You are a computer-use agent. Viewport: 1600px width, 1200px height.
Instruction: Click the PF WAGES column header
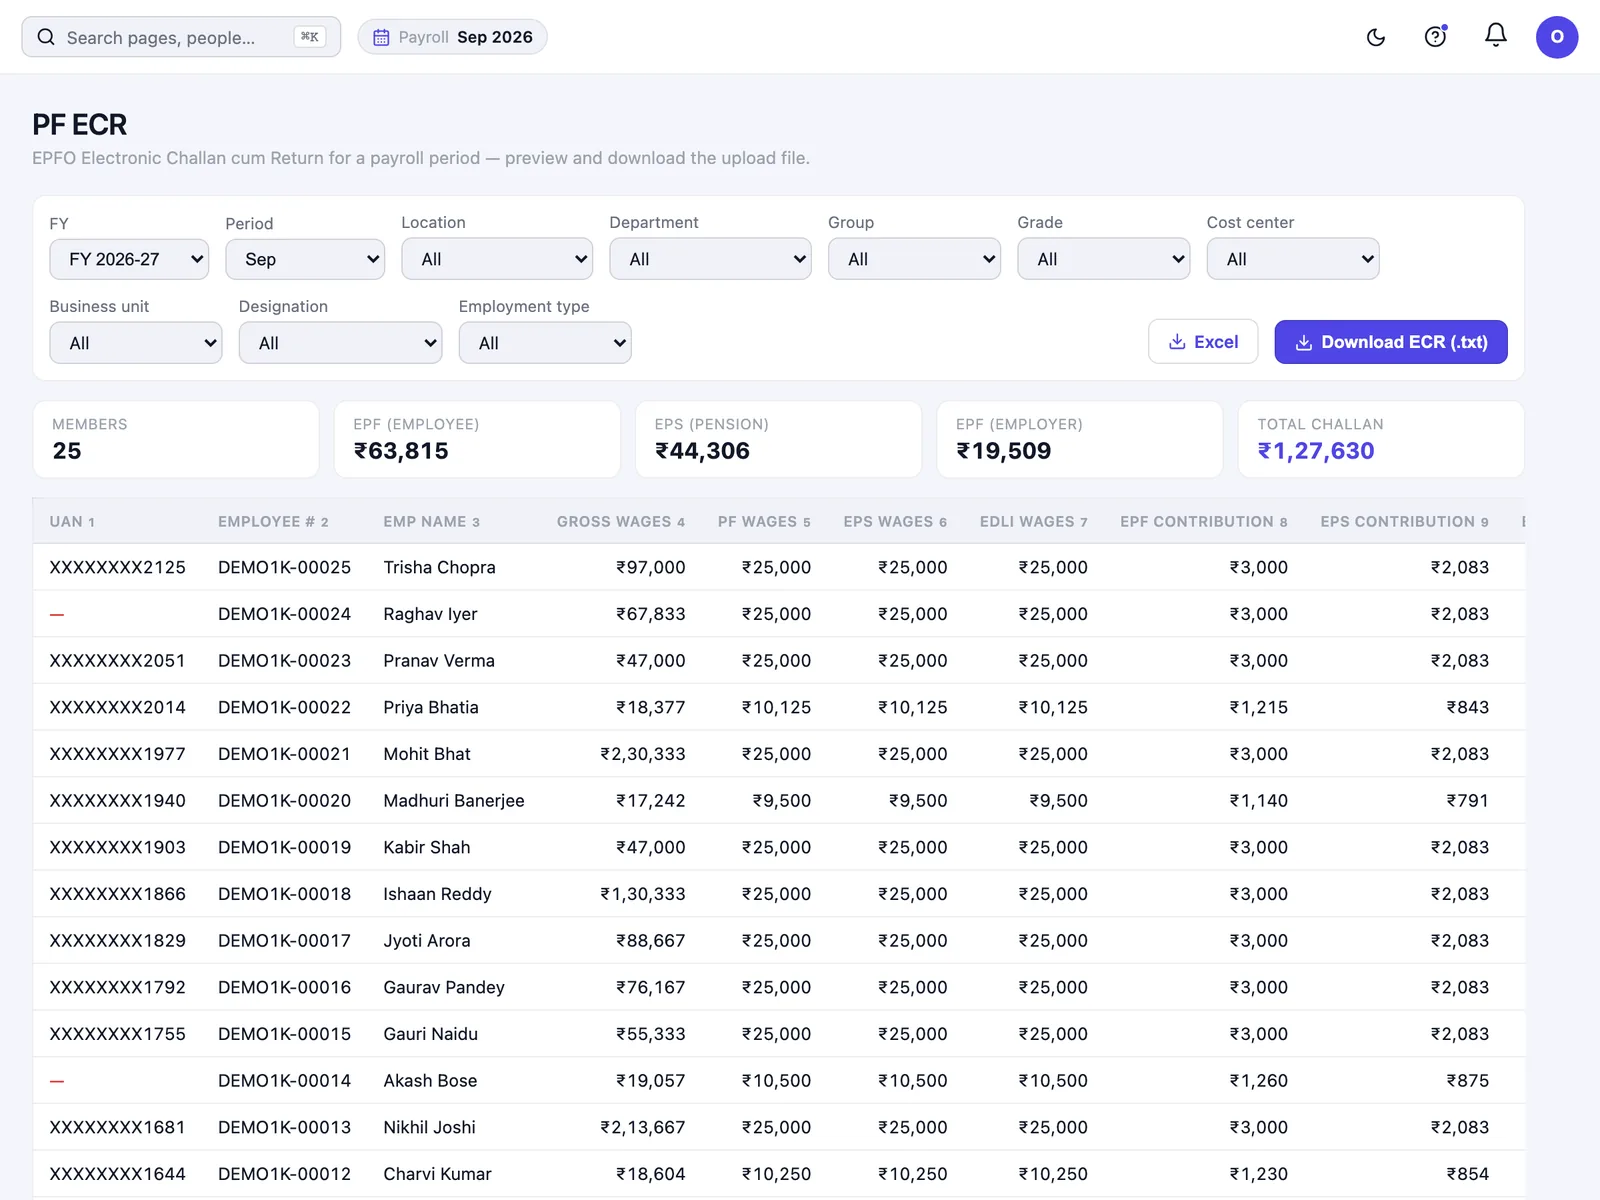[x=764, y=522]
